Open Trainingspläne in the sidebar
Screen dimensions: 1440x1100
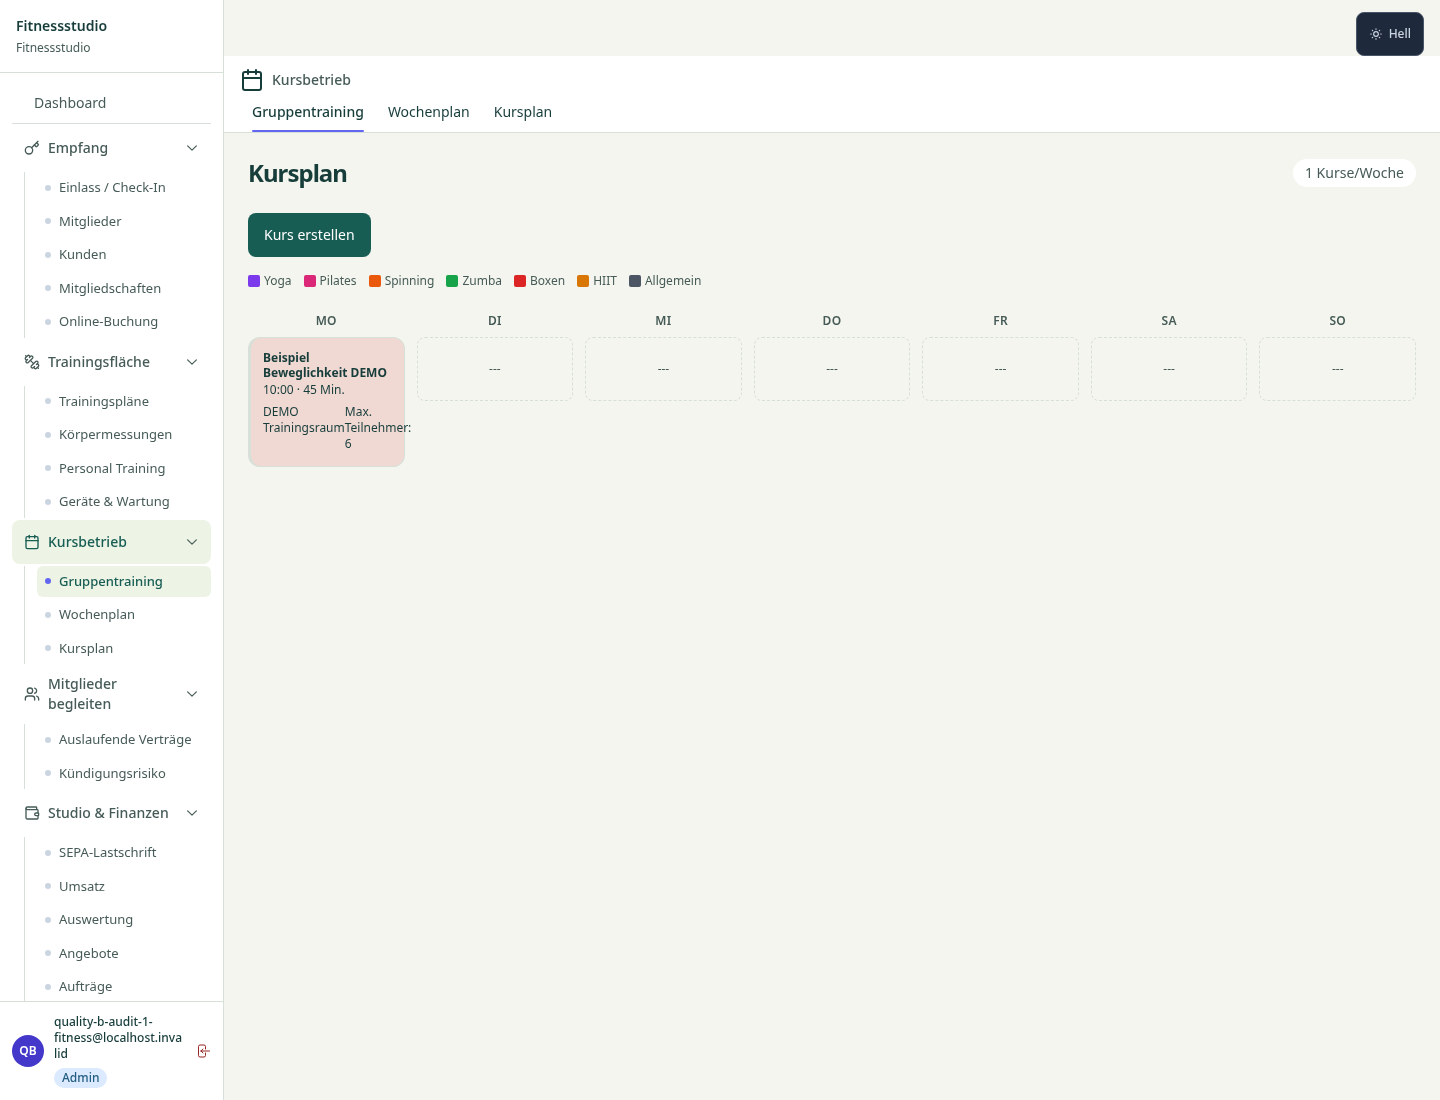coord(124,401)
